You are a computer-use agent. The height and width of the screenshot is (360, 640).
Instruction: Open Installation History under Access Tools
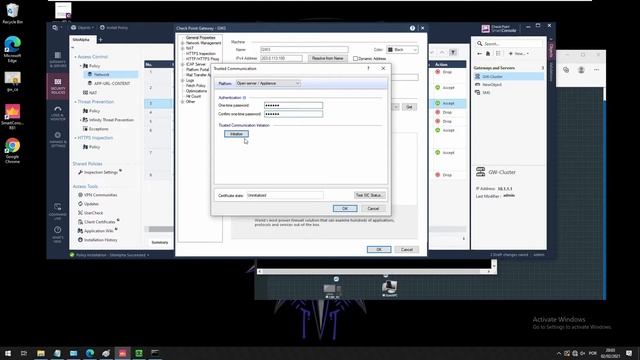98,240
